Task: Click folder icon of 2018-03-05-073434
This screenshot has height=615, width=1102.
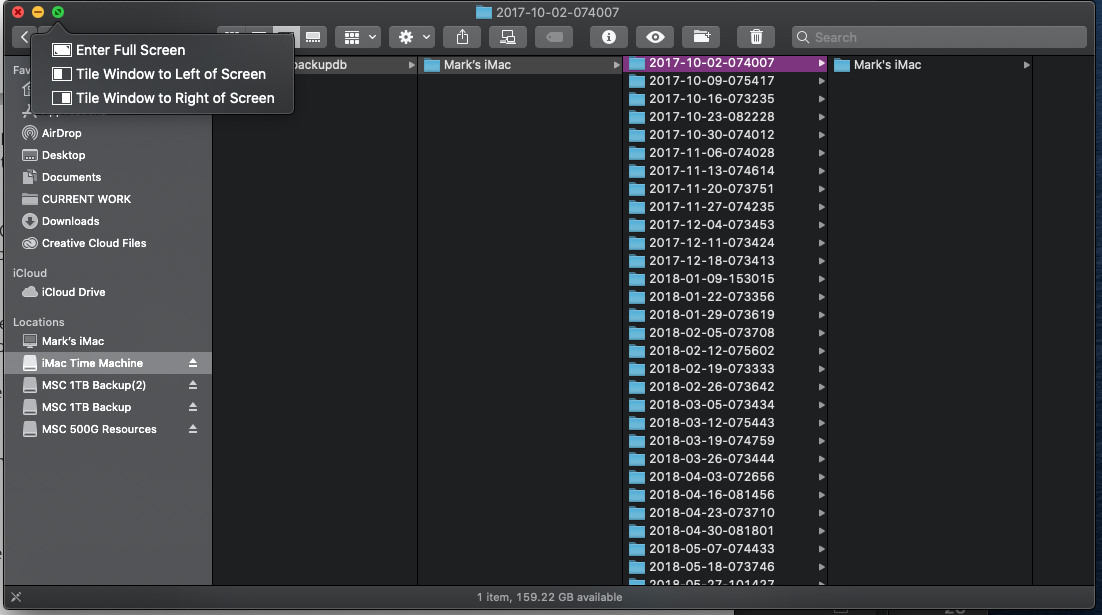Action: pos(637,405)
